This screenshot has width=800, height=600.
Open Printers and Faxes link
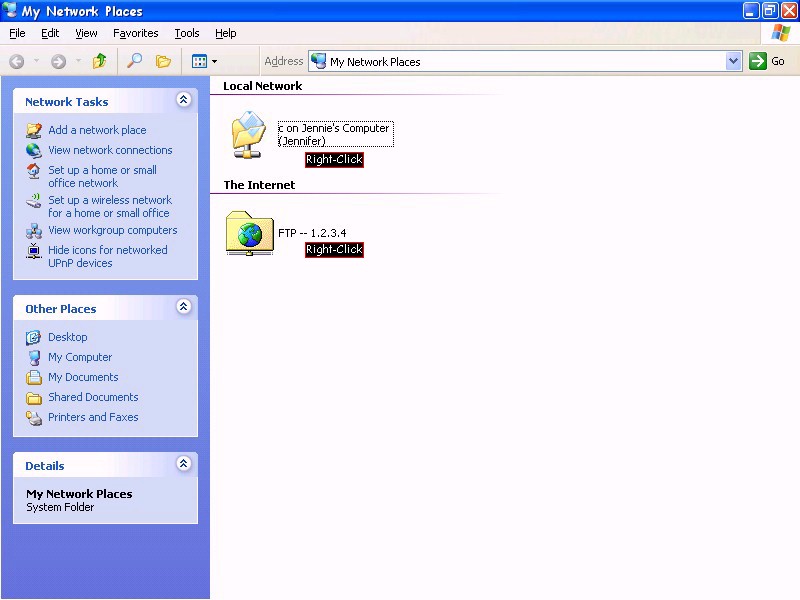93,417
